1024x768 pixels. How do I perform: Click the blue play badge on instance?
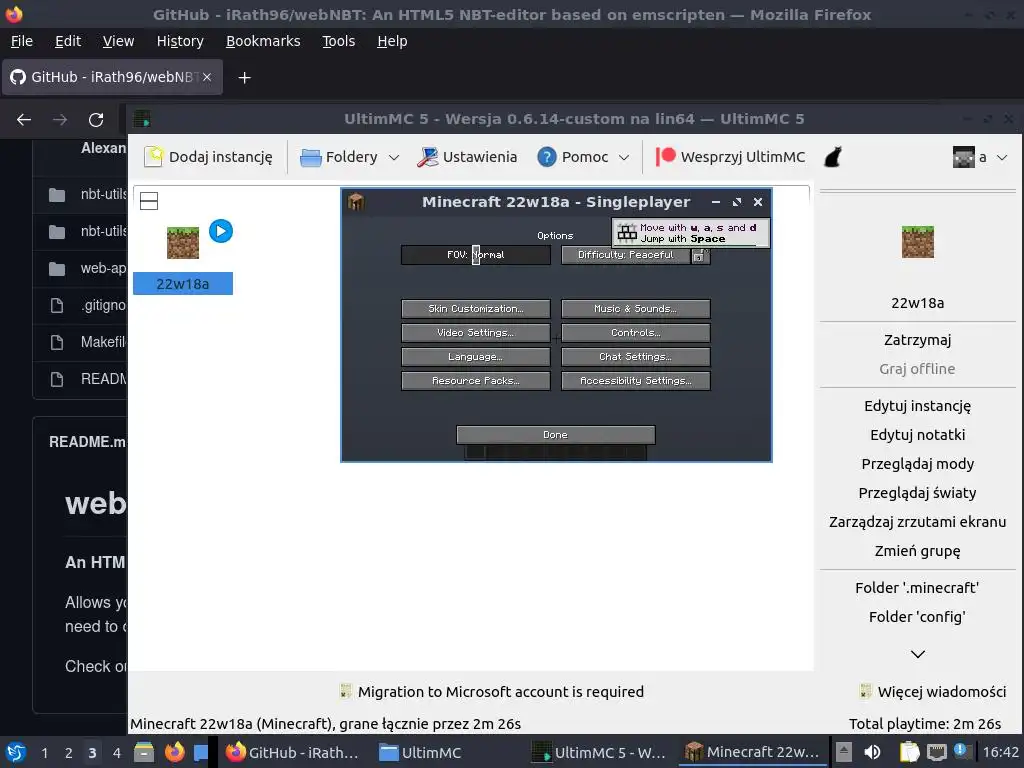click(x=221, y=231)
